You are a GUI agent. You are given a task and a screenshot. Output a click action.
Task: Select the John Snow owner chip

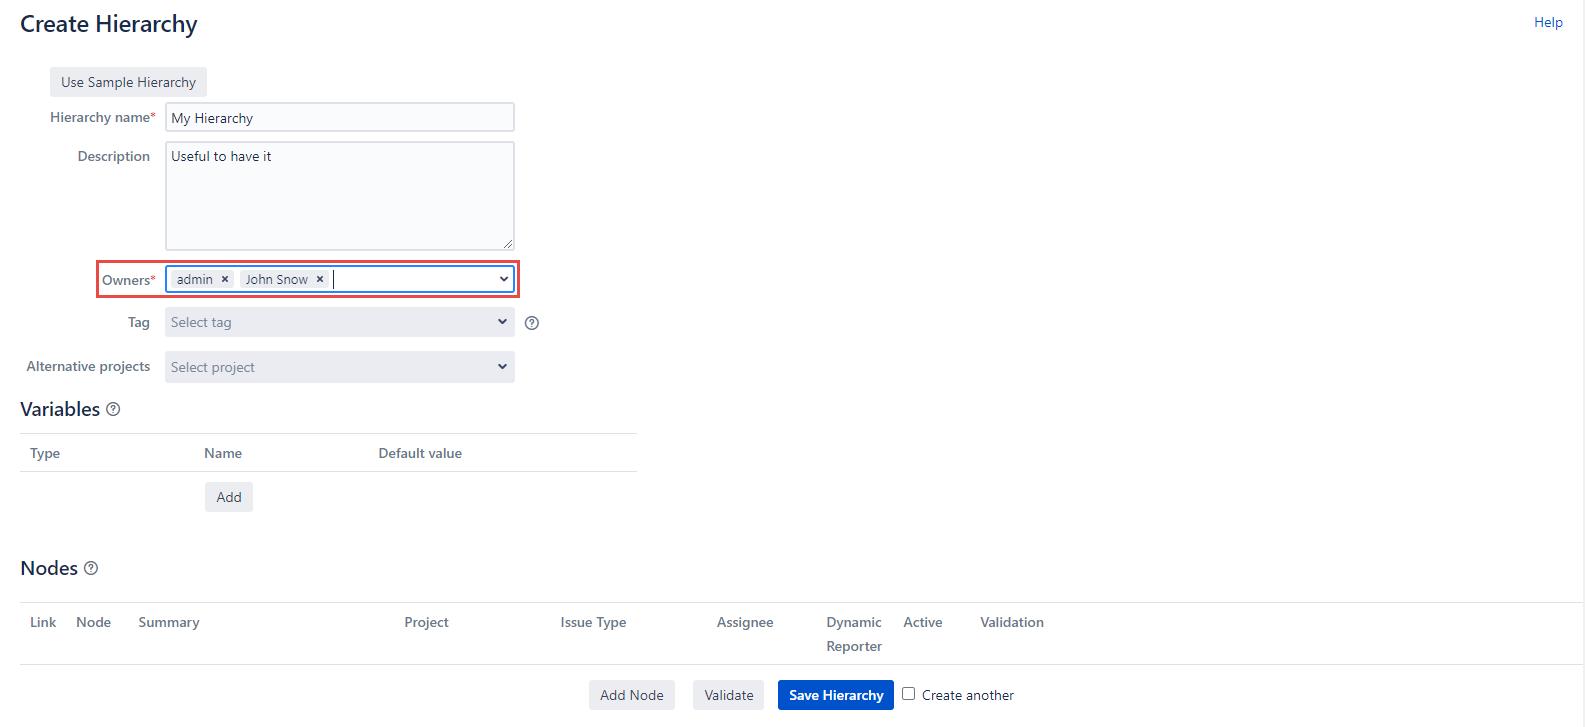pos(276,280)
